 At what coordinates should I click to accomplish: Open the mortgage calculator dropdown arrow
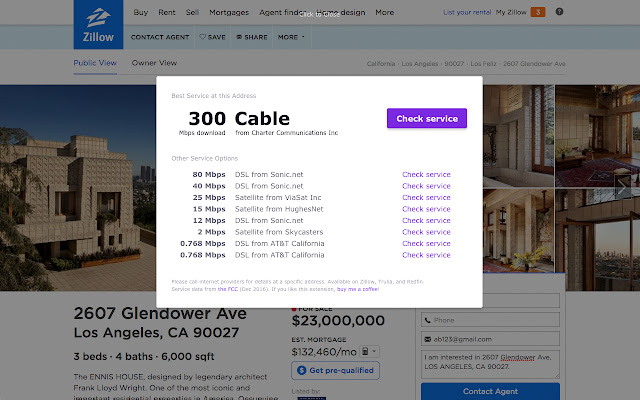click(374, 351)
